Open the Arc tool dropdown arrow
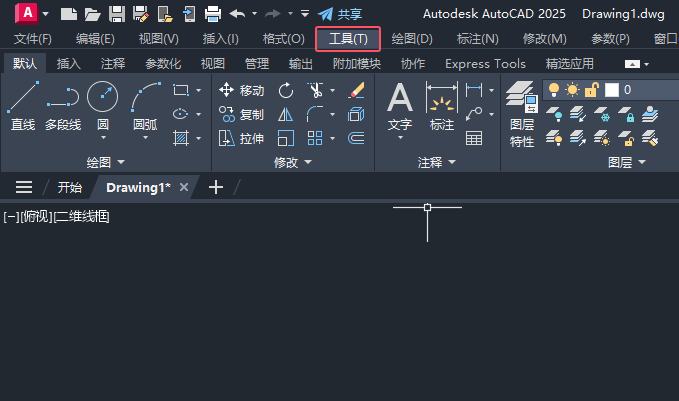 pos(146,138)
